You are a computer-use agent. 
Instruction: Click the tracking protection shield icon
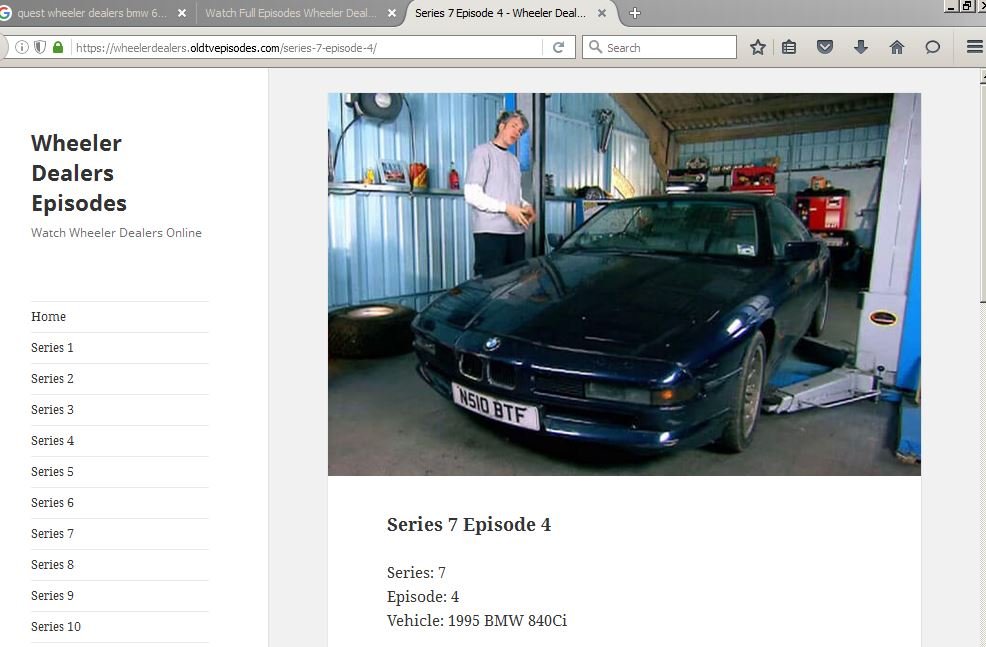coord(40,47)
